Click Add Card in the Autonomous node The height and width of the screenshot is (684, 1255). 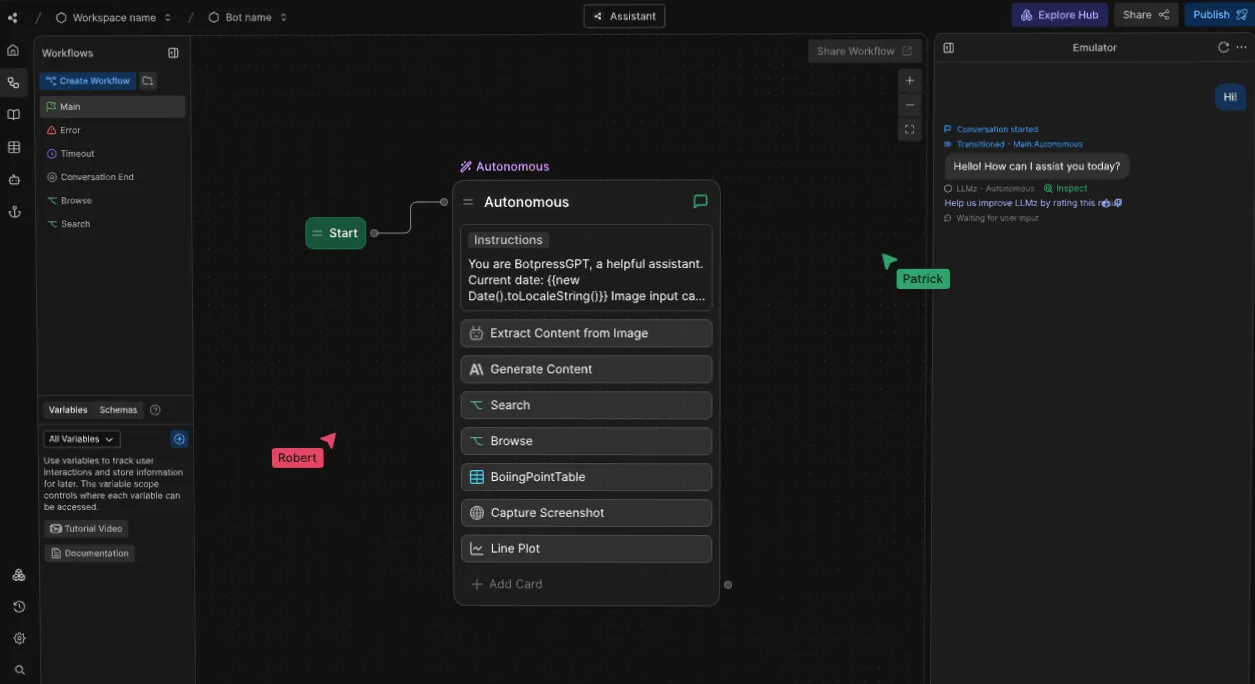click(x=507, y=584)
